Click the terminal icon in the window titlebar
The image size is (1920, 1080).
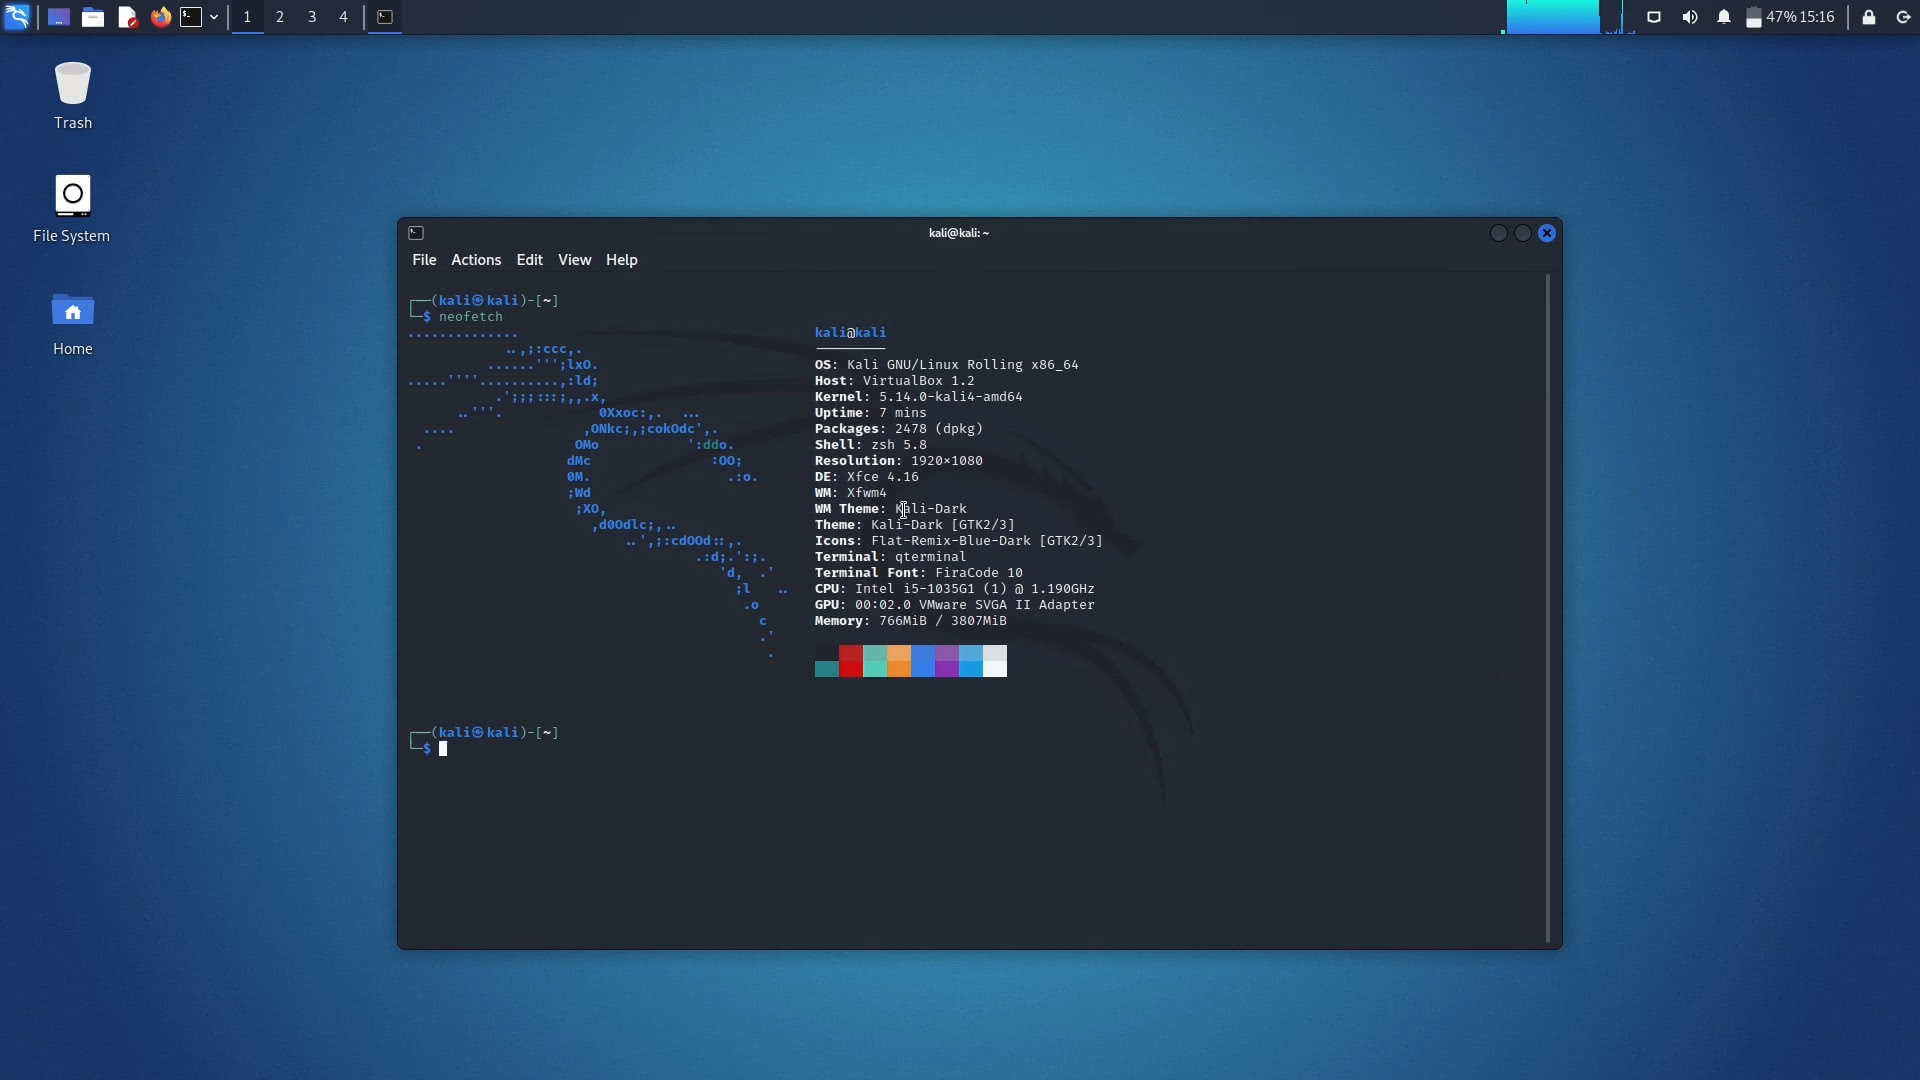pos(416,233)
